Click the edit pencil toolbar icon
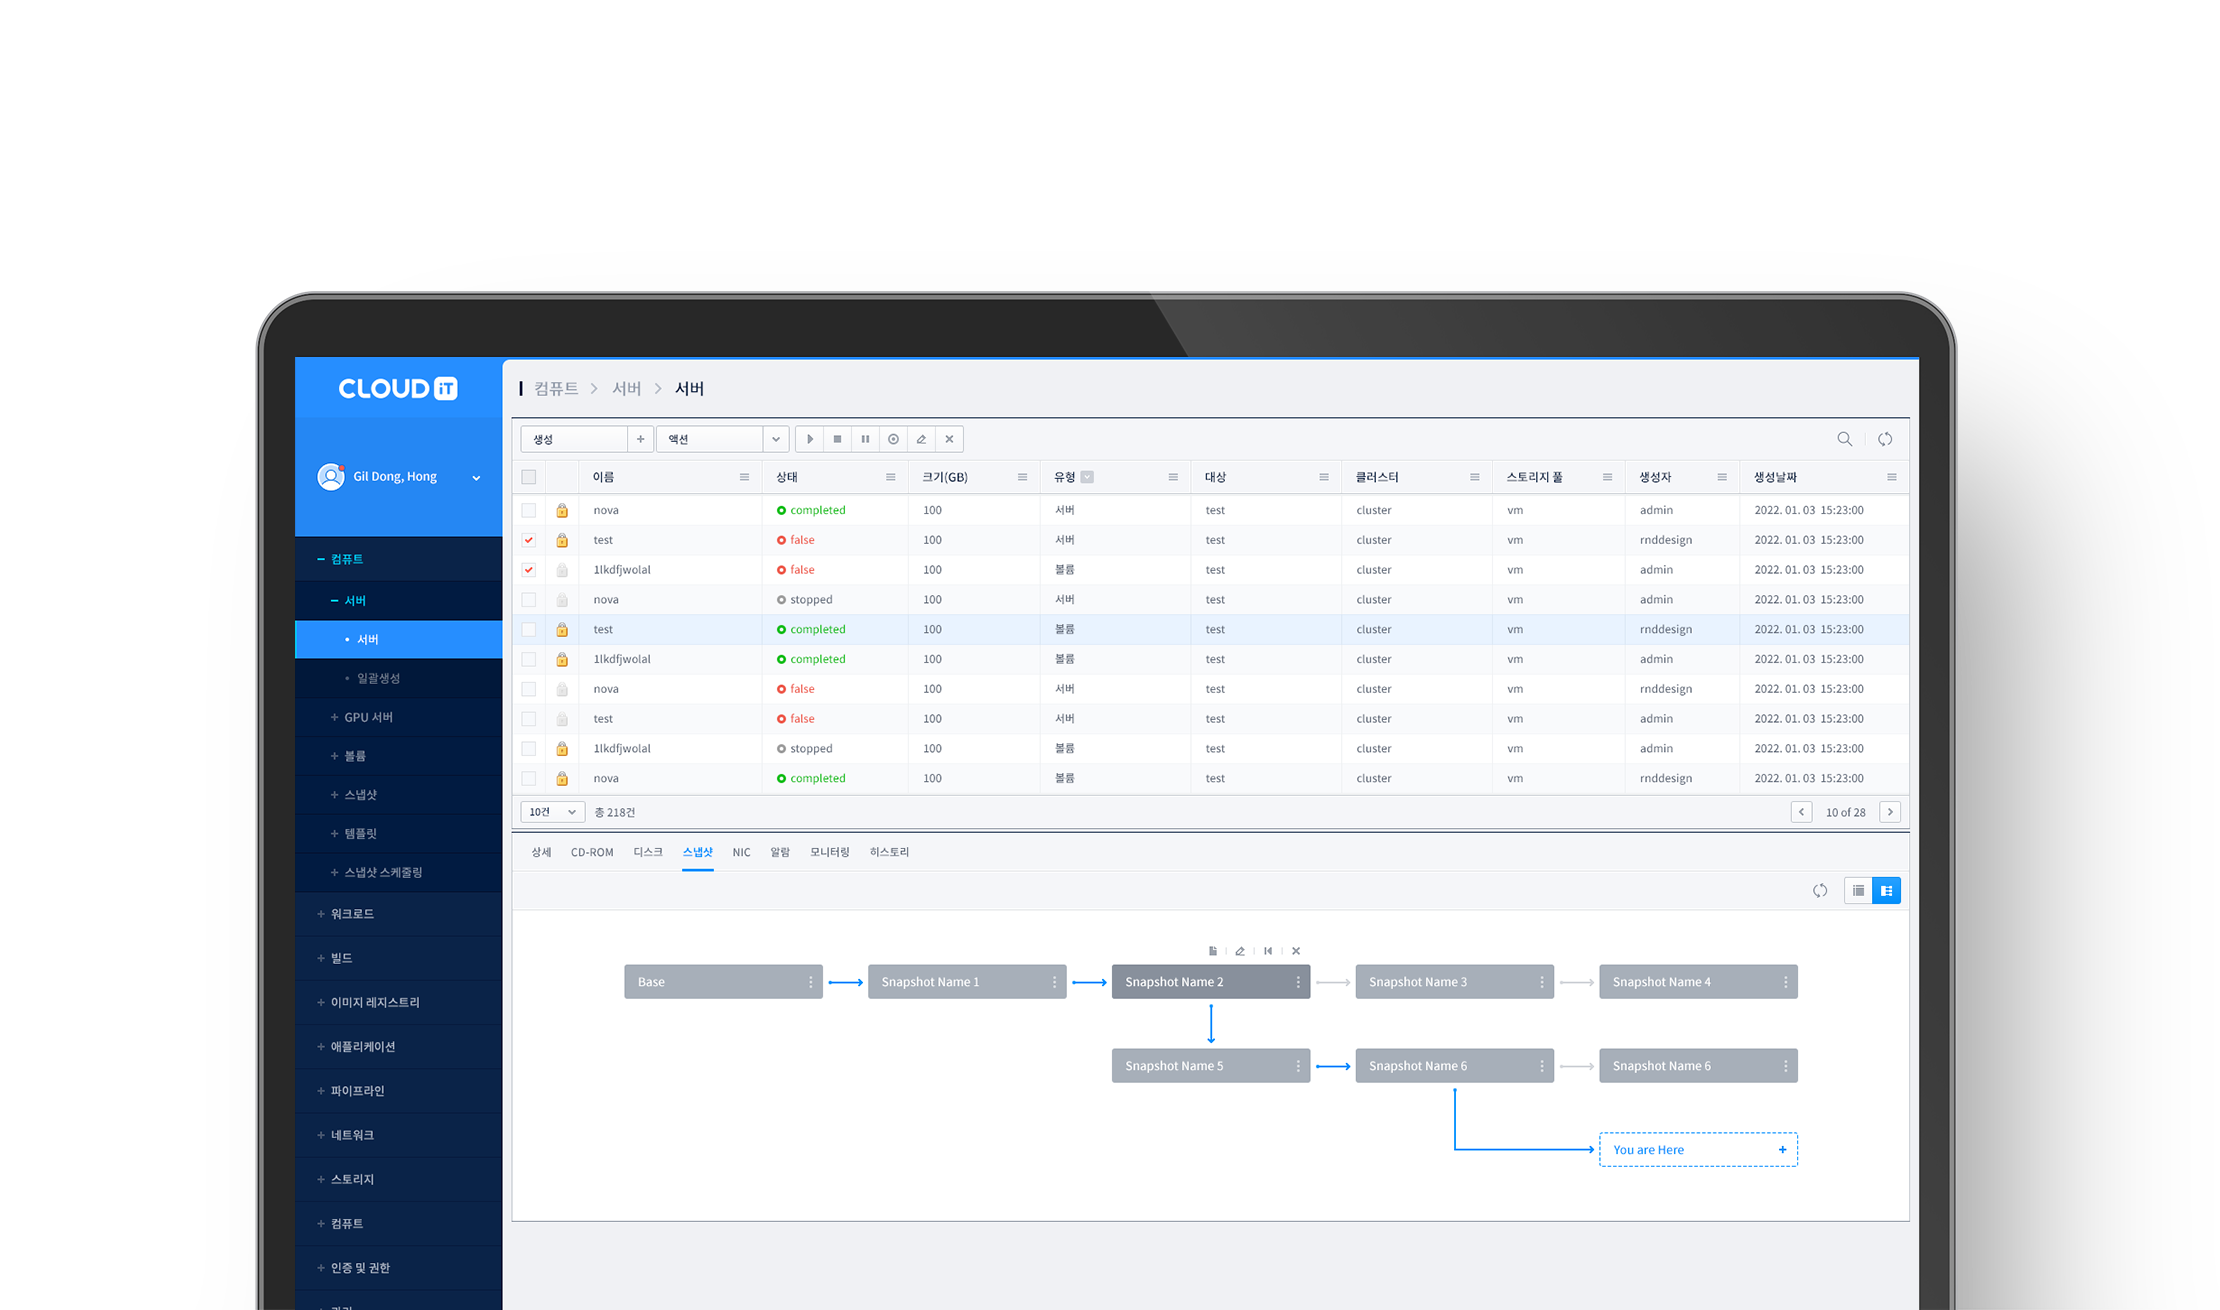This screenshot has height=1310, width=2220. click(921, 439)
